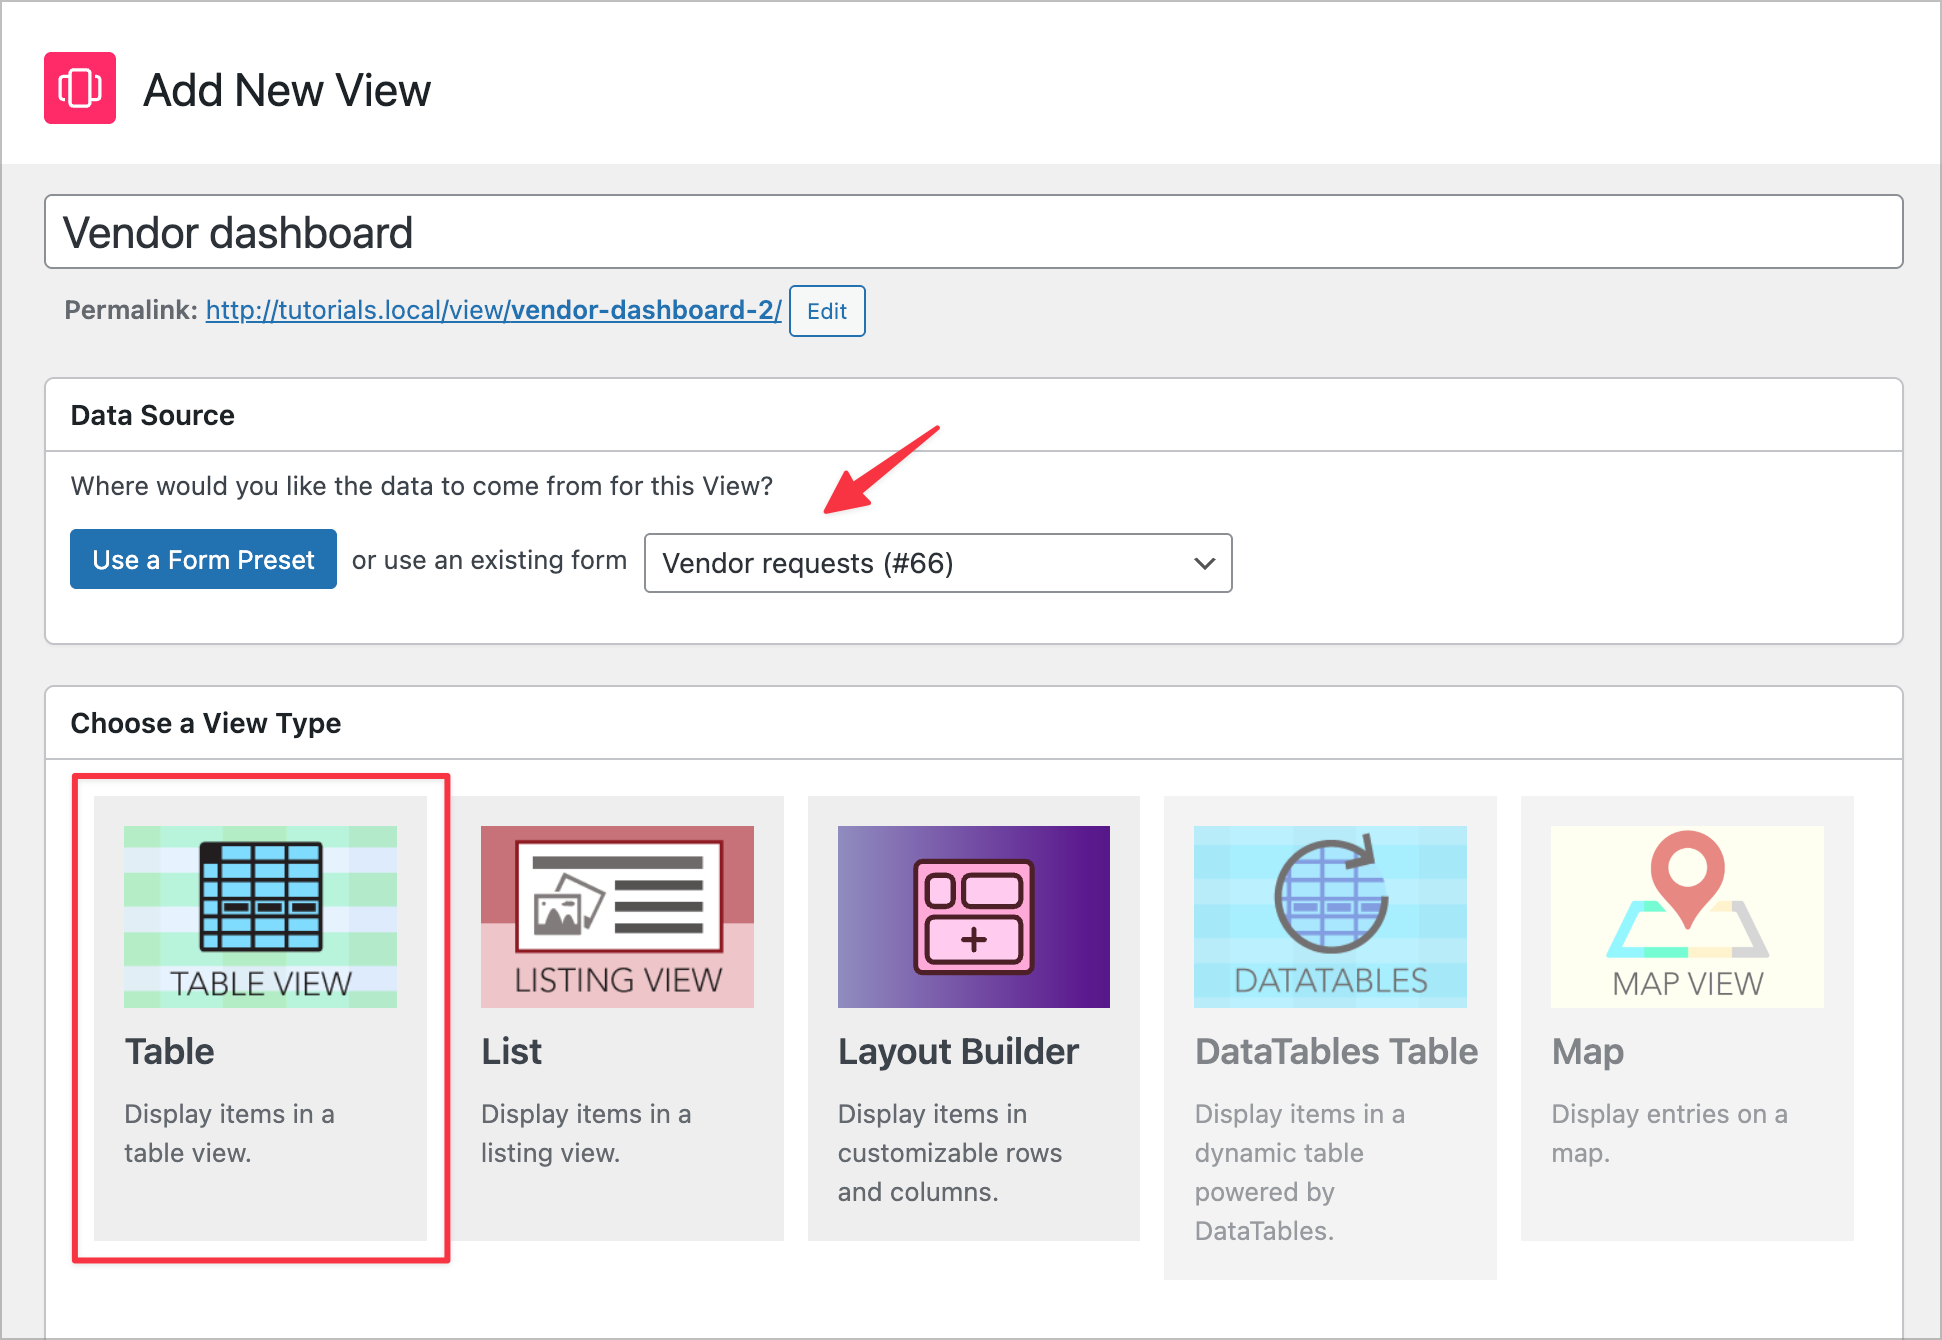Click the List view type label

pos(511,1051)
